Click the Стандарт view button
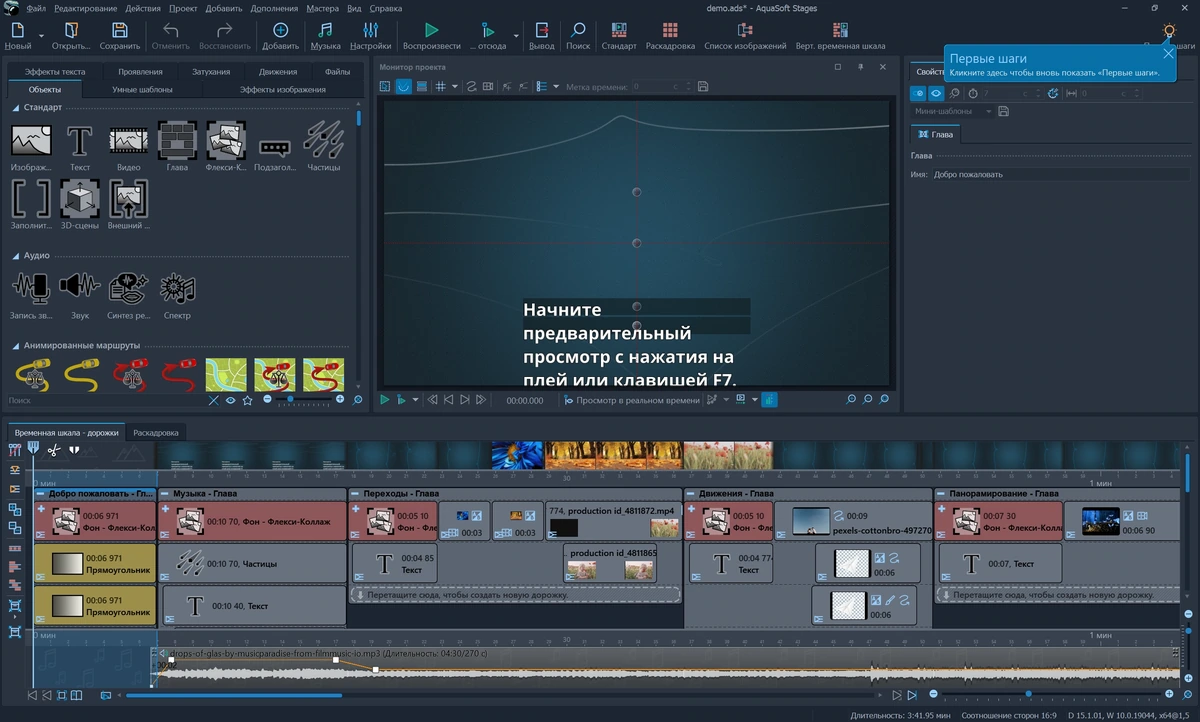 (620, 36)
